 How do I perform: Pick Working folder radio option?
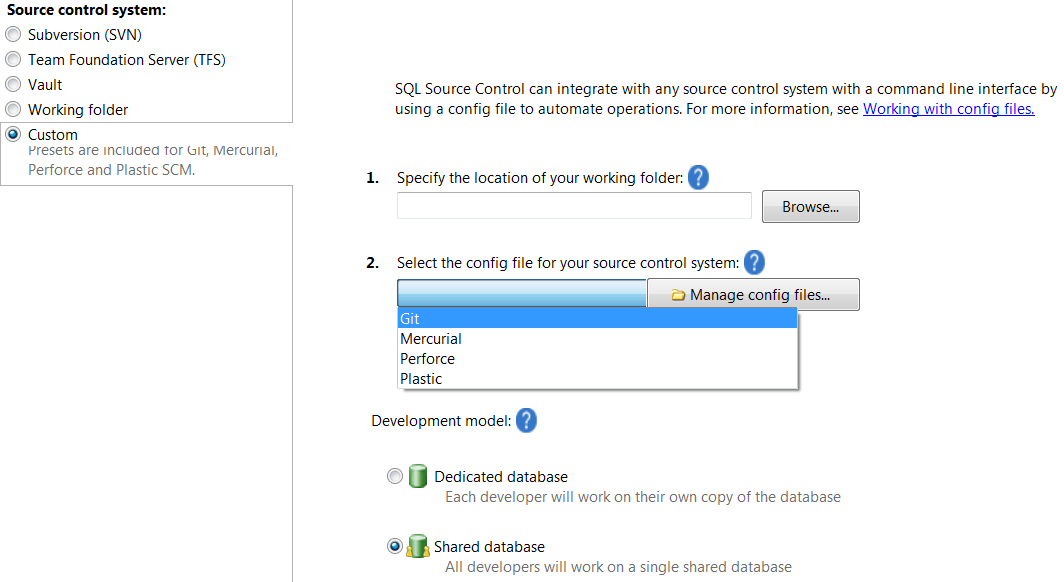pos(13,109)
